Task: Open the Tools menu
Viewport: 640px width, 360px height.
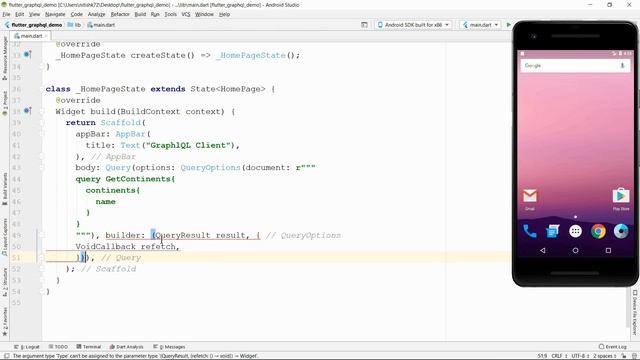Action: (171, 14)
